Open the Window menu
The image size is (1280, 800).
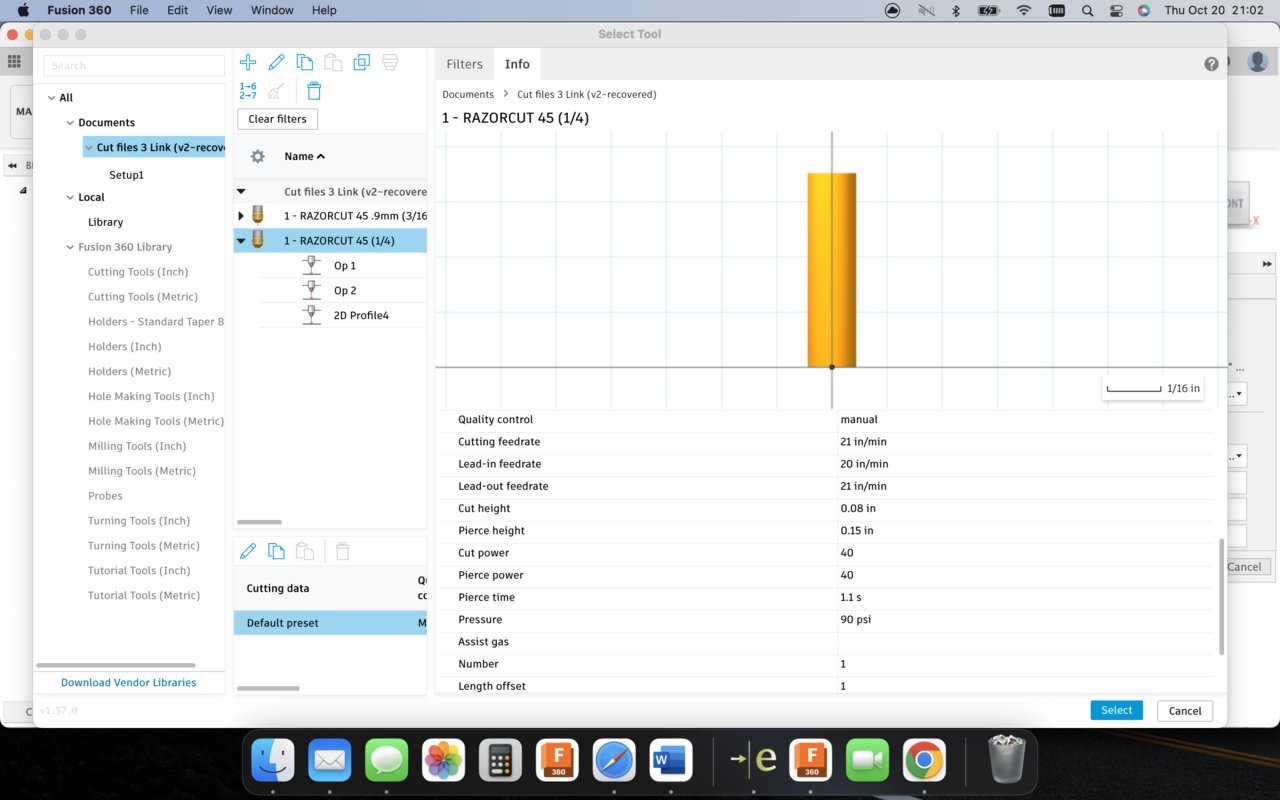tap(272, 10)
